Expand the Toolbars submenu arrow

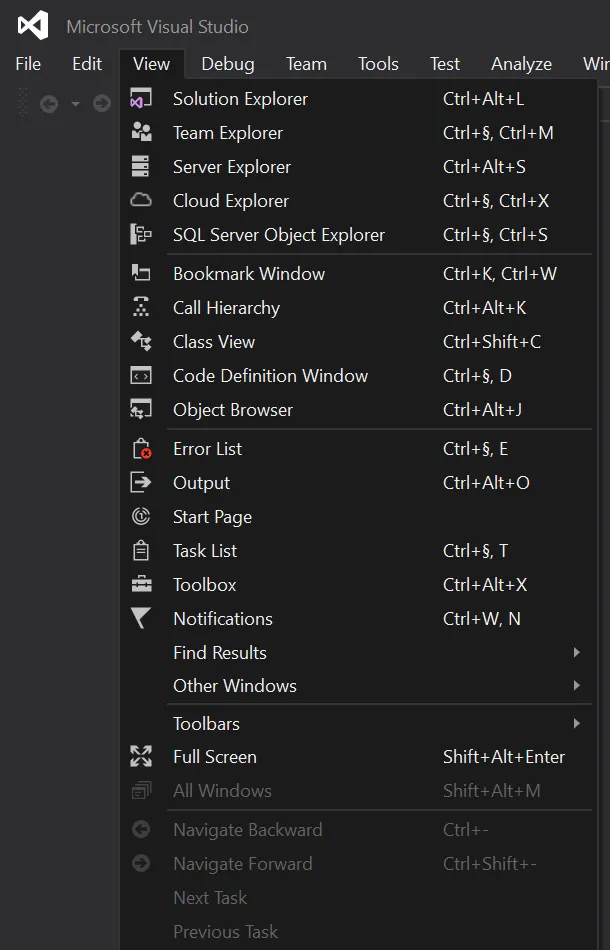(576, 724)
